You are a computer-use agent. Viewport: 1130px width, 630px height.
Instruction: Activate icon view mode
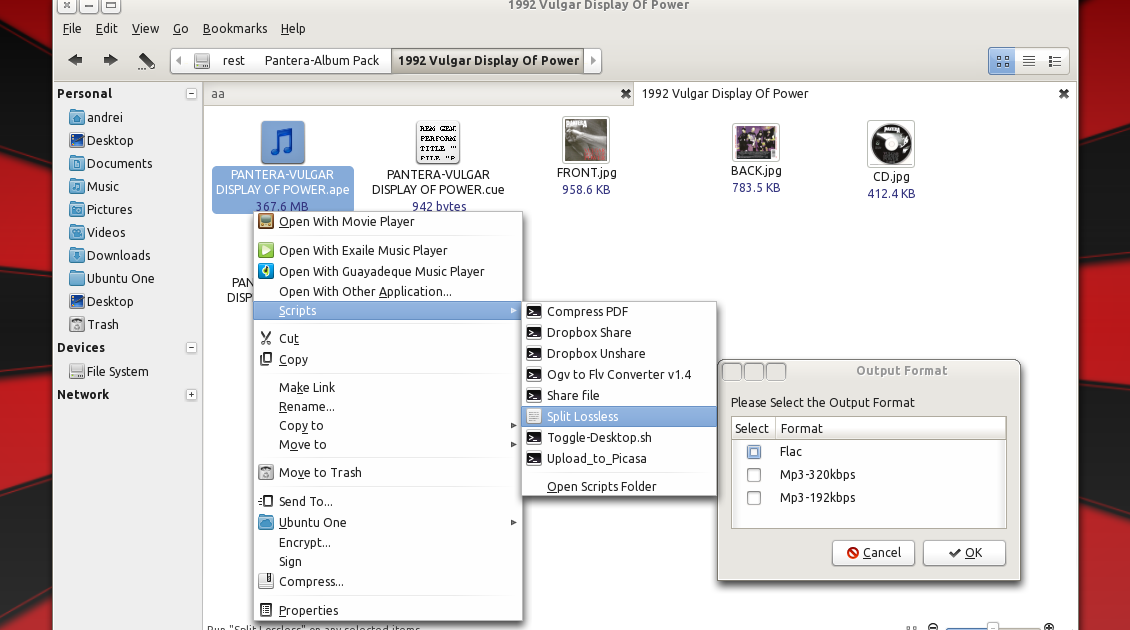click(x=1001, y=60)
